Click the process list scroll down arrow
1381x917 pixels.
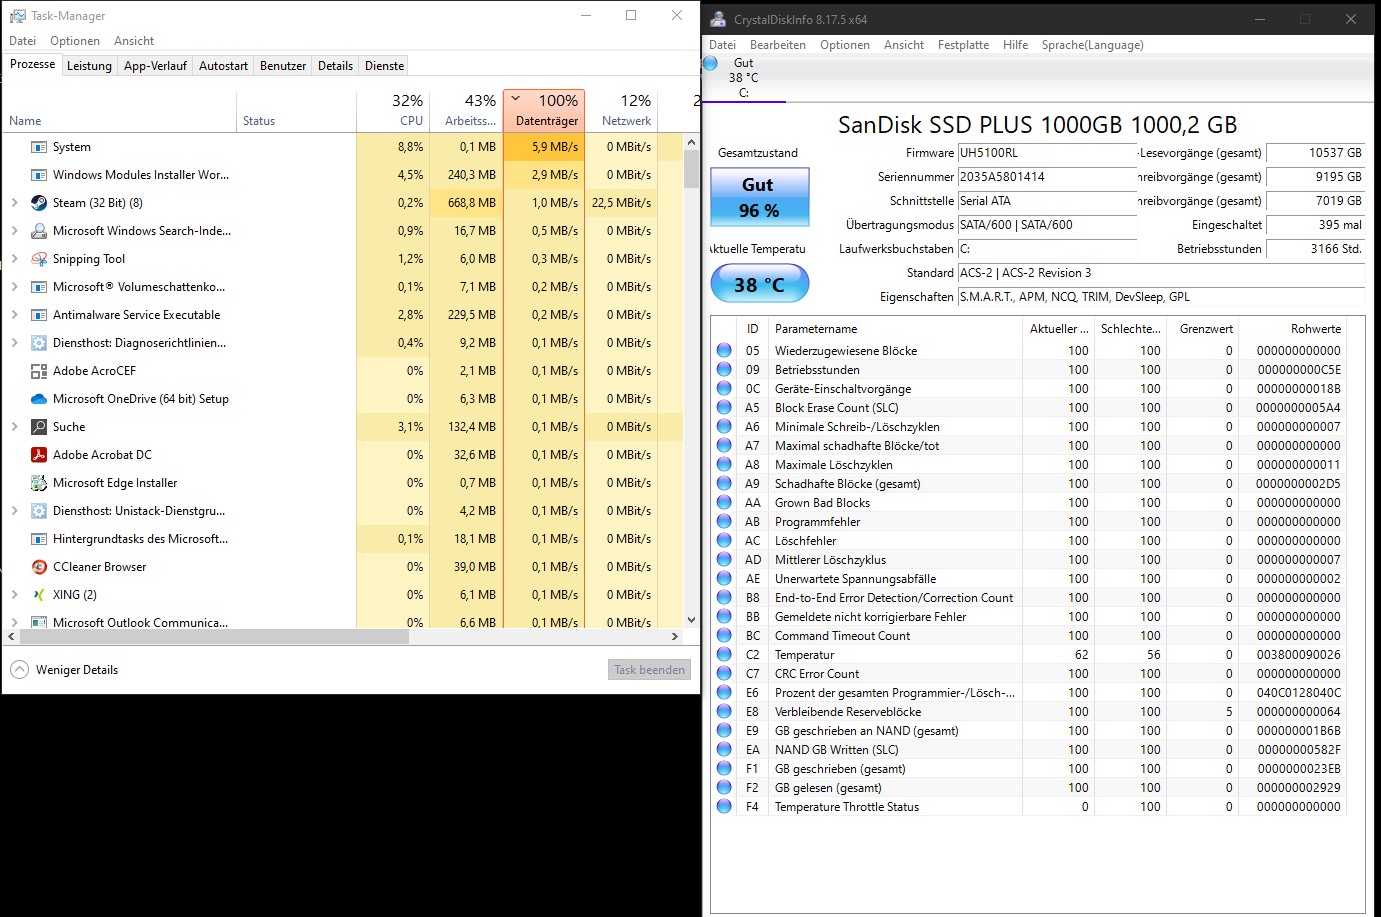691,621
